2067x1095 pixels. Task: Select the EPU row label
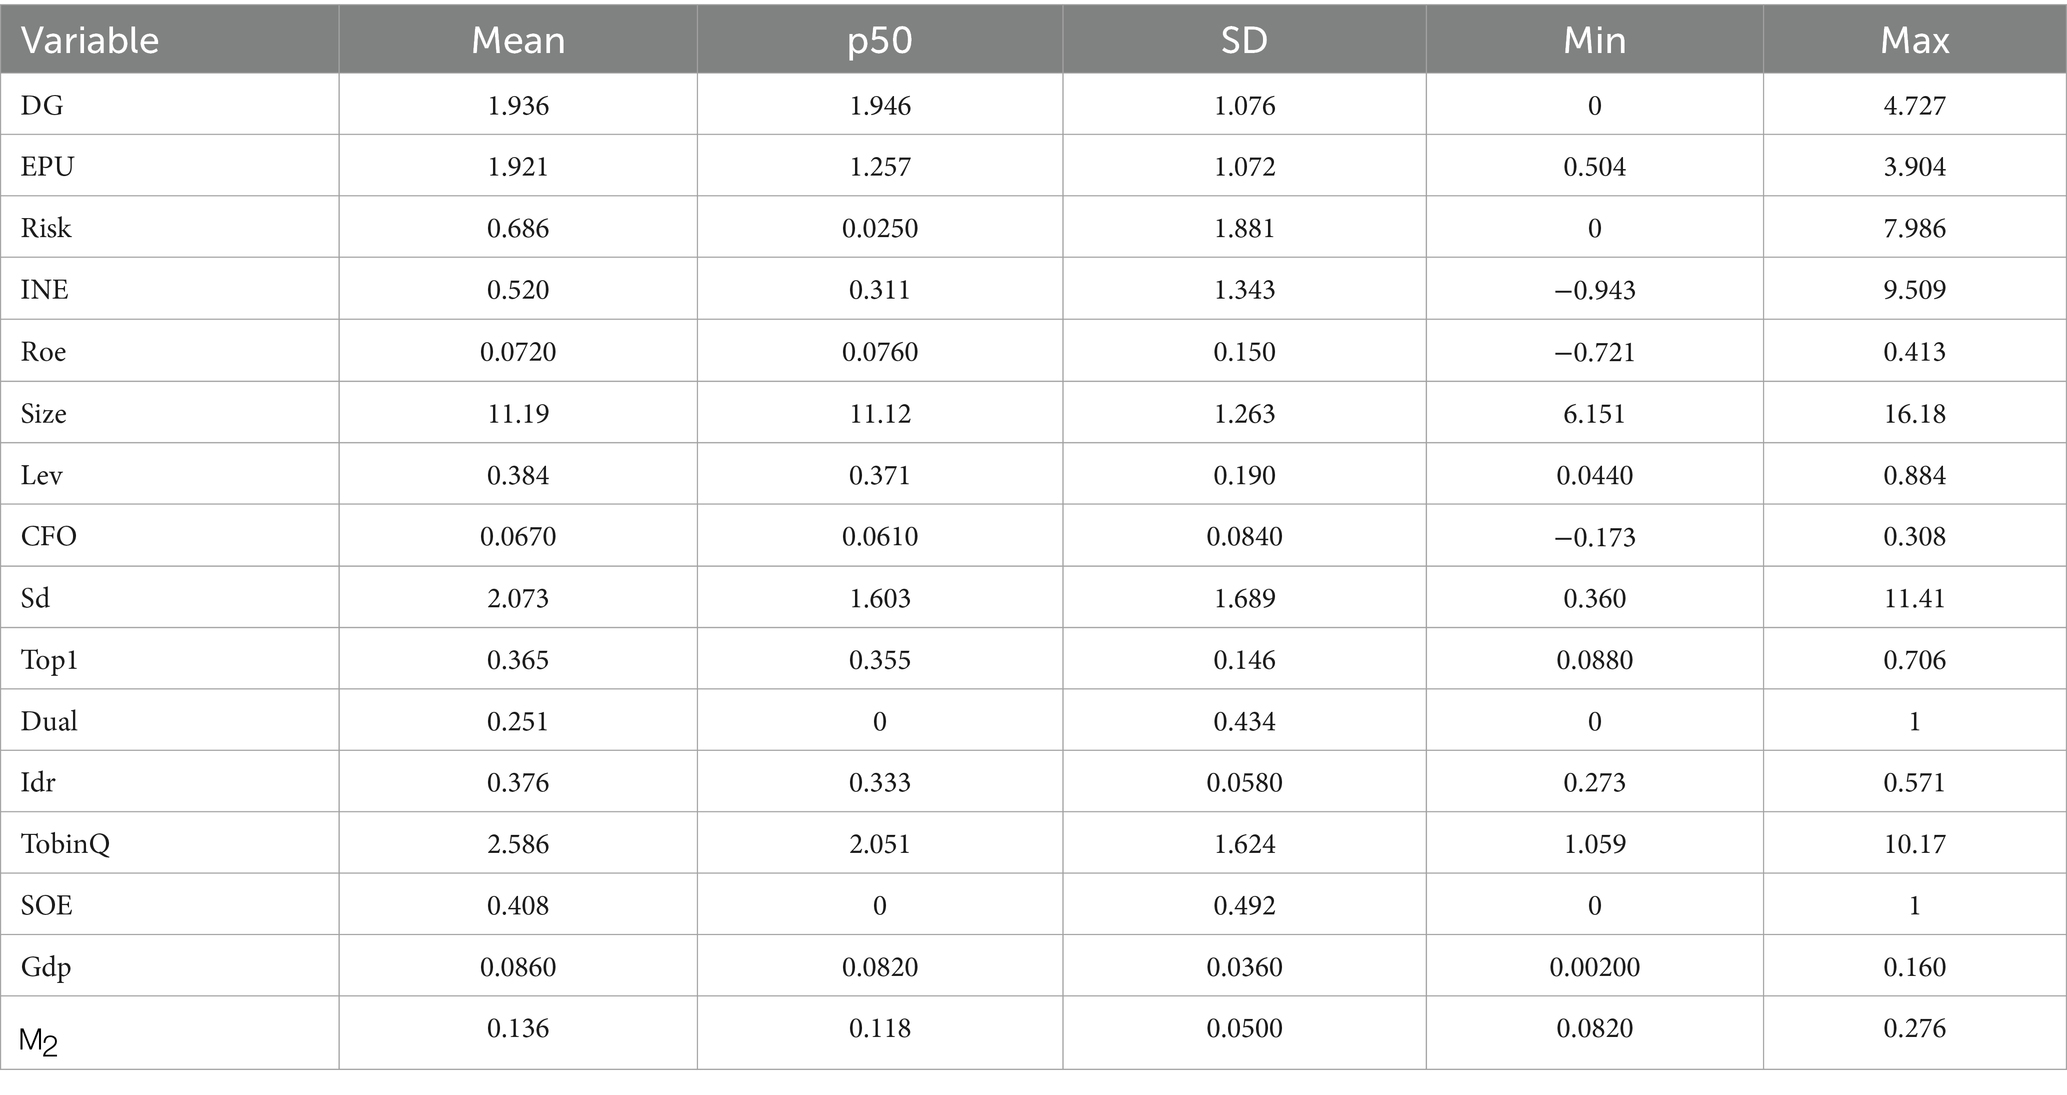(x=48, y=166)
